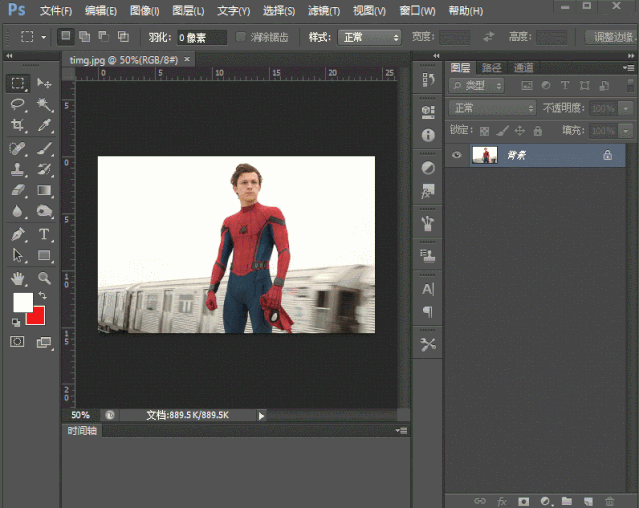This screenshot has height=508, width=639.
Task: Open the 填充 dropdown arrow
Action: (x=626, y=131)
